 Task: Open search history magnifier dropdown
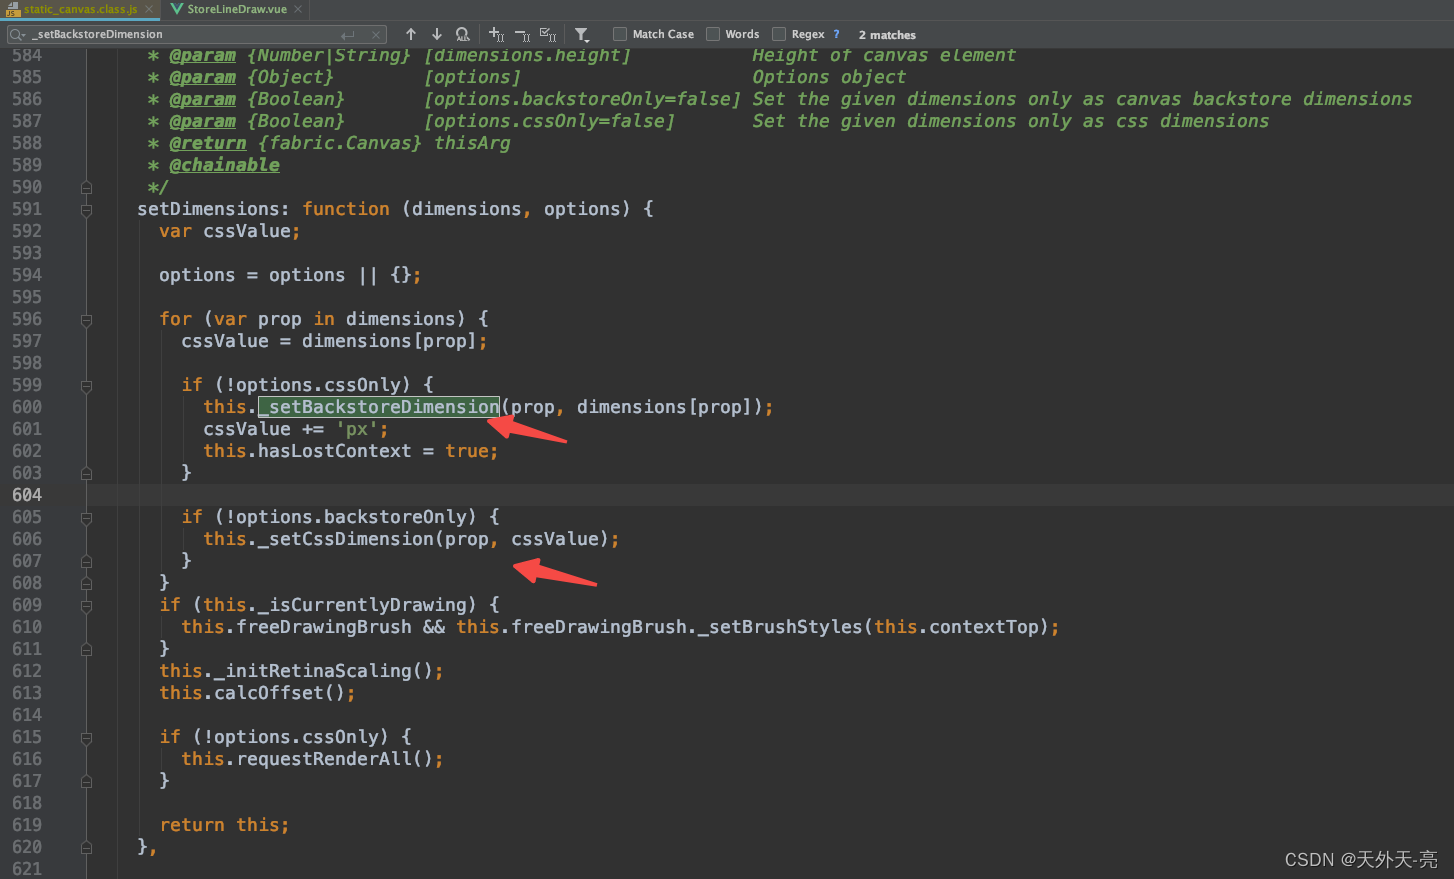tap(17, 34)
